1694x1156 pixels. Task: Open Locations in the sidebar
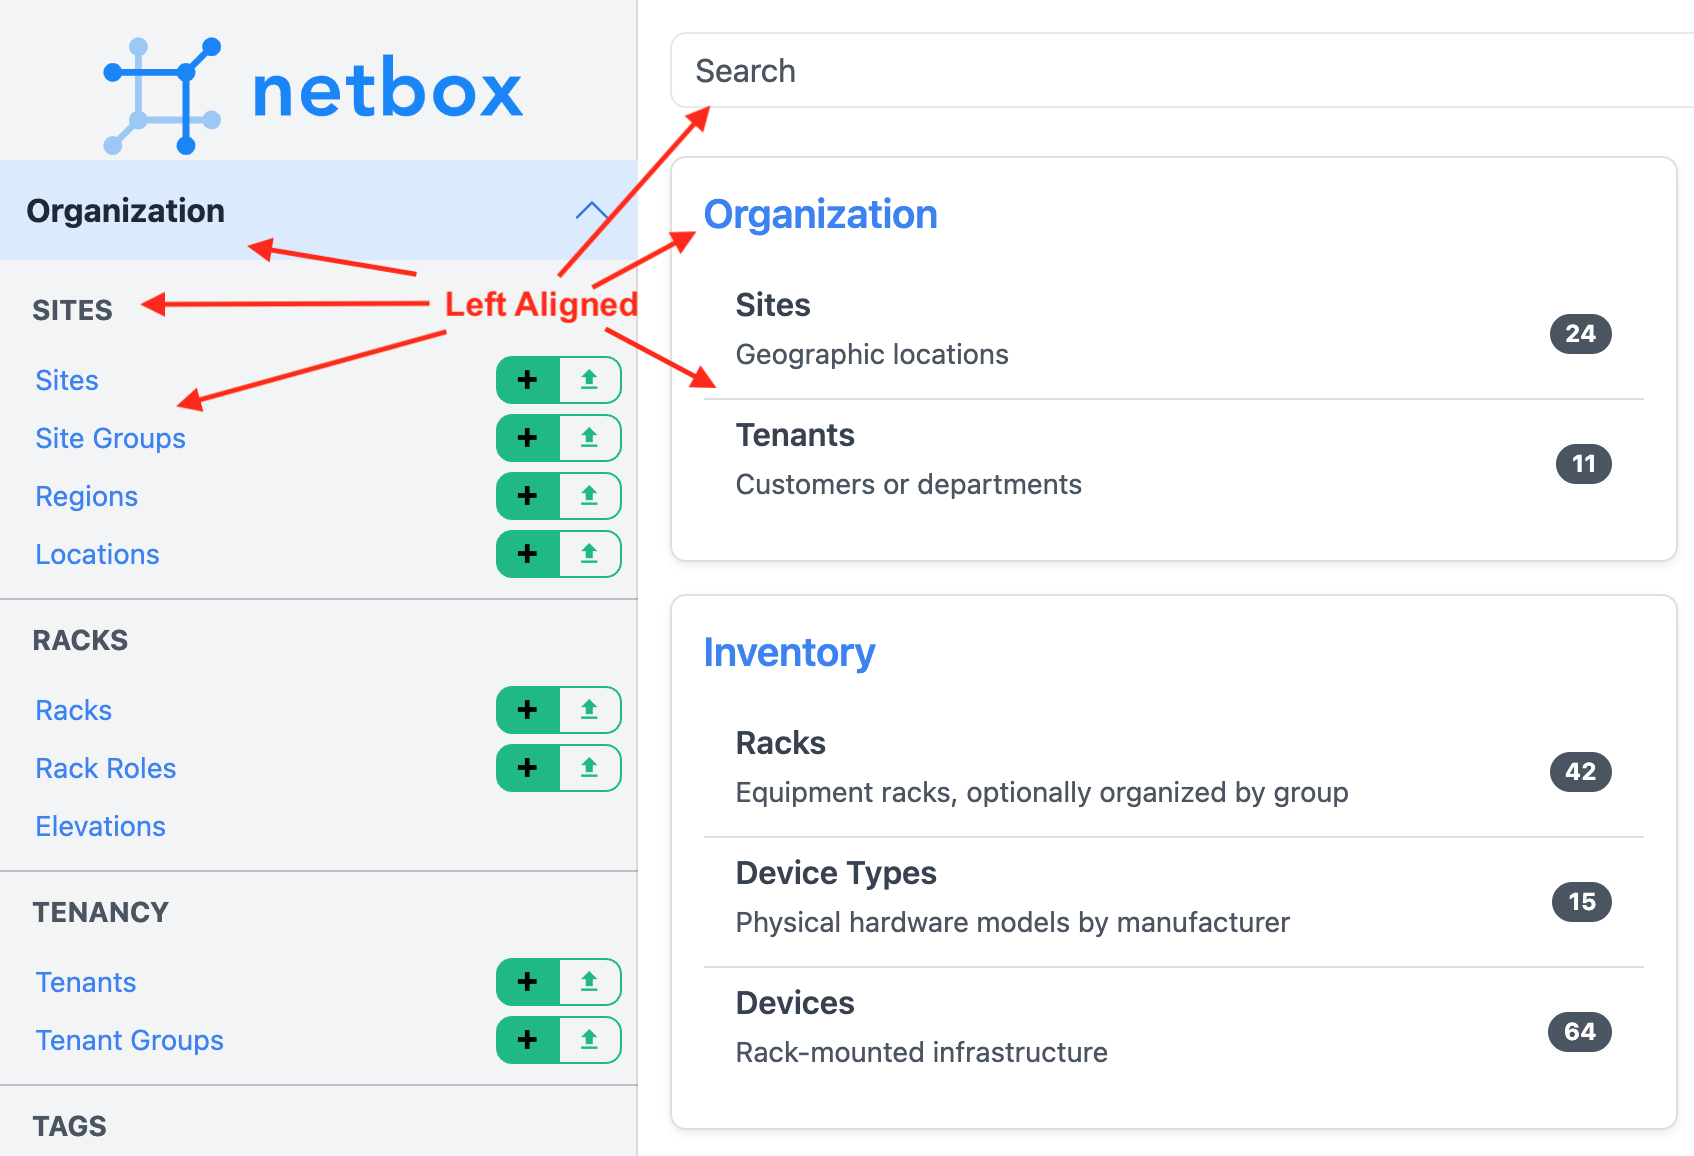click(x=97, y=554)
